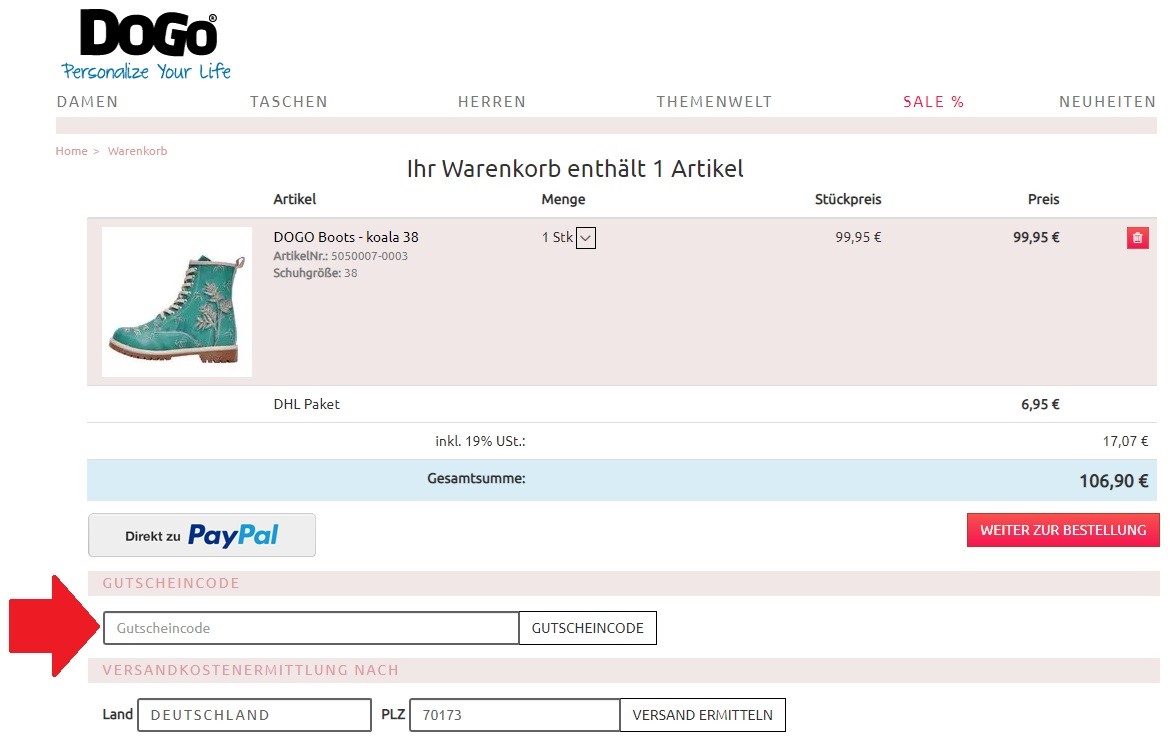1170x743 pixels.
Task: Open the SALE % menu
Action: coord(933,101)
